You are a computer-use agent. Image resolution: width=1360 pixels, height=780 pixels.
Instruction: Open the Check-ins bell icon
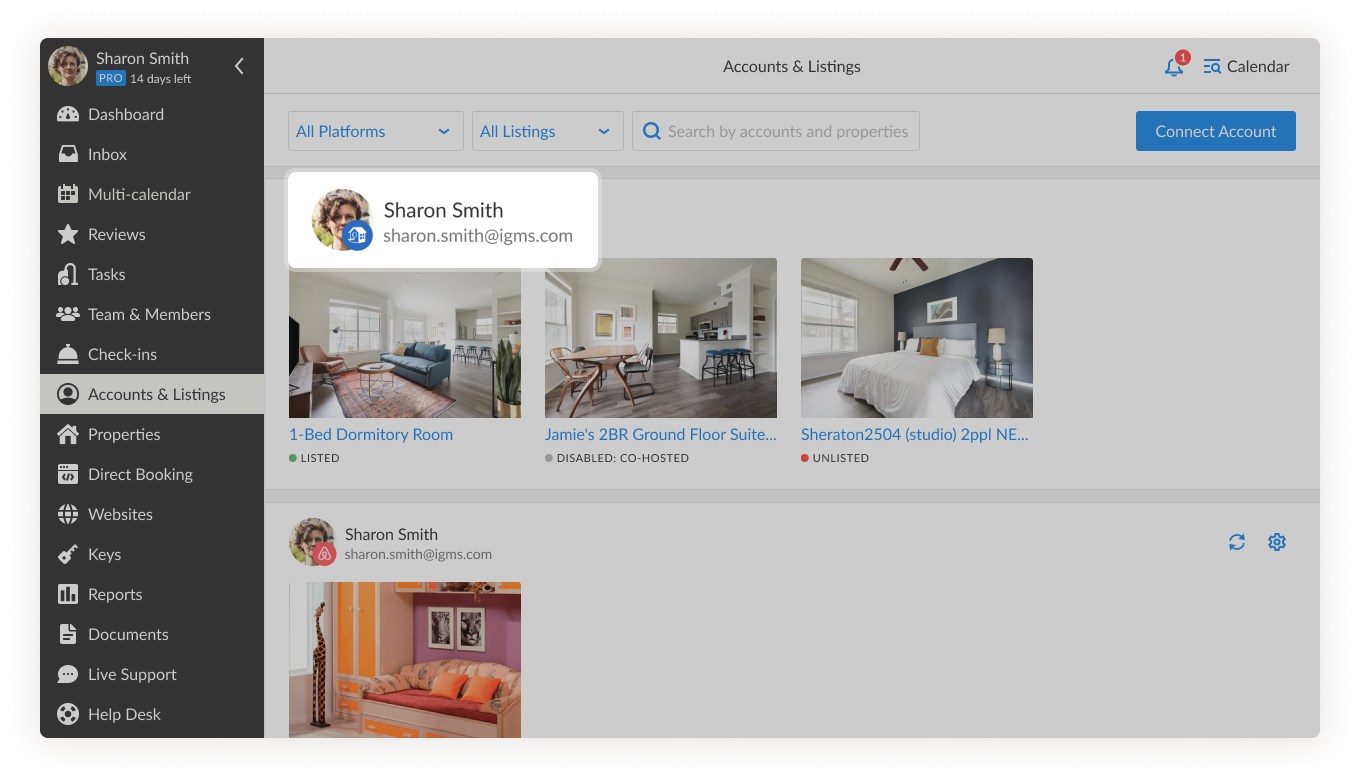point(68,354)
